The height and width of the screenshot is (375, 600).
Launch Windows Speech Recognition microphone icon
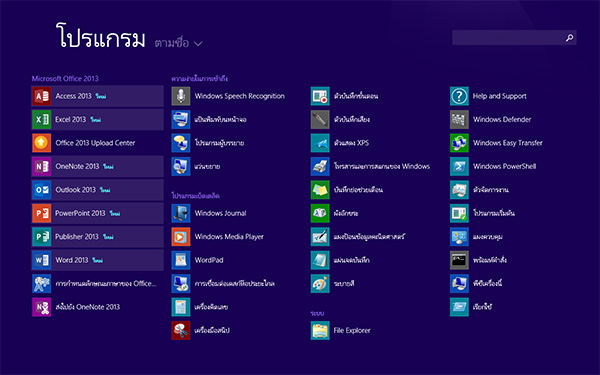(x=181, y=96)
